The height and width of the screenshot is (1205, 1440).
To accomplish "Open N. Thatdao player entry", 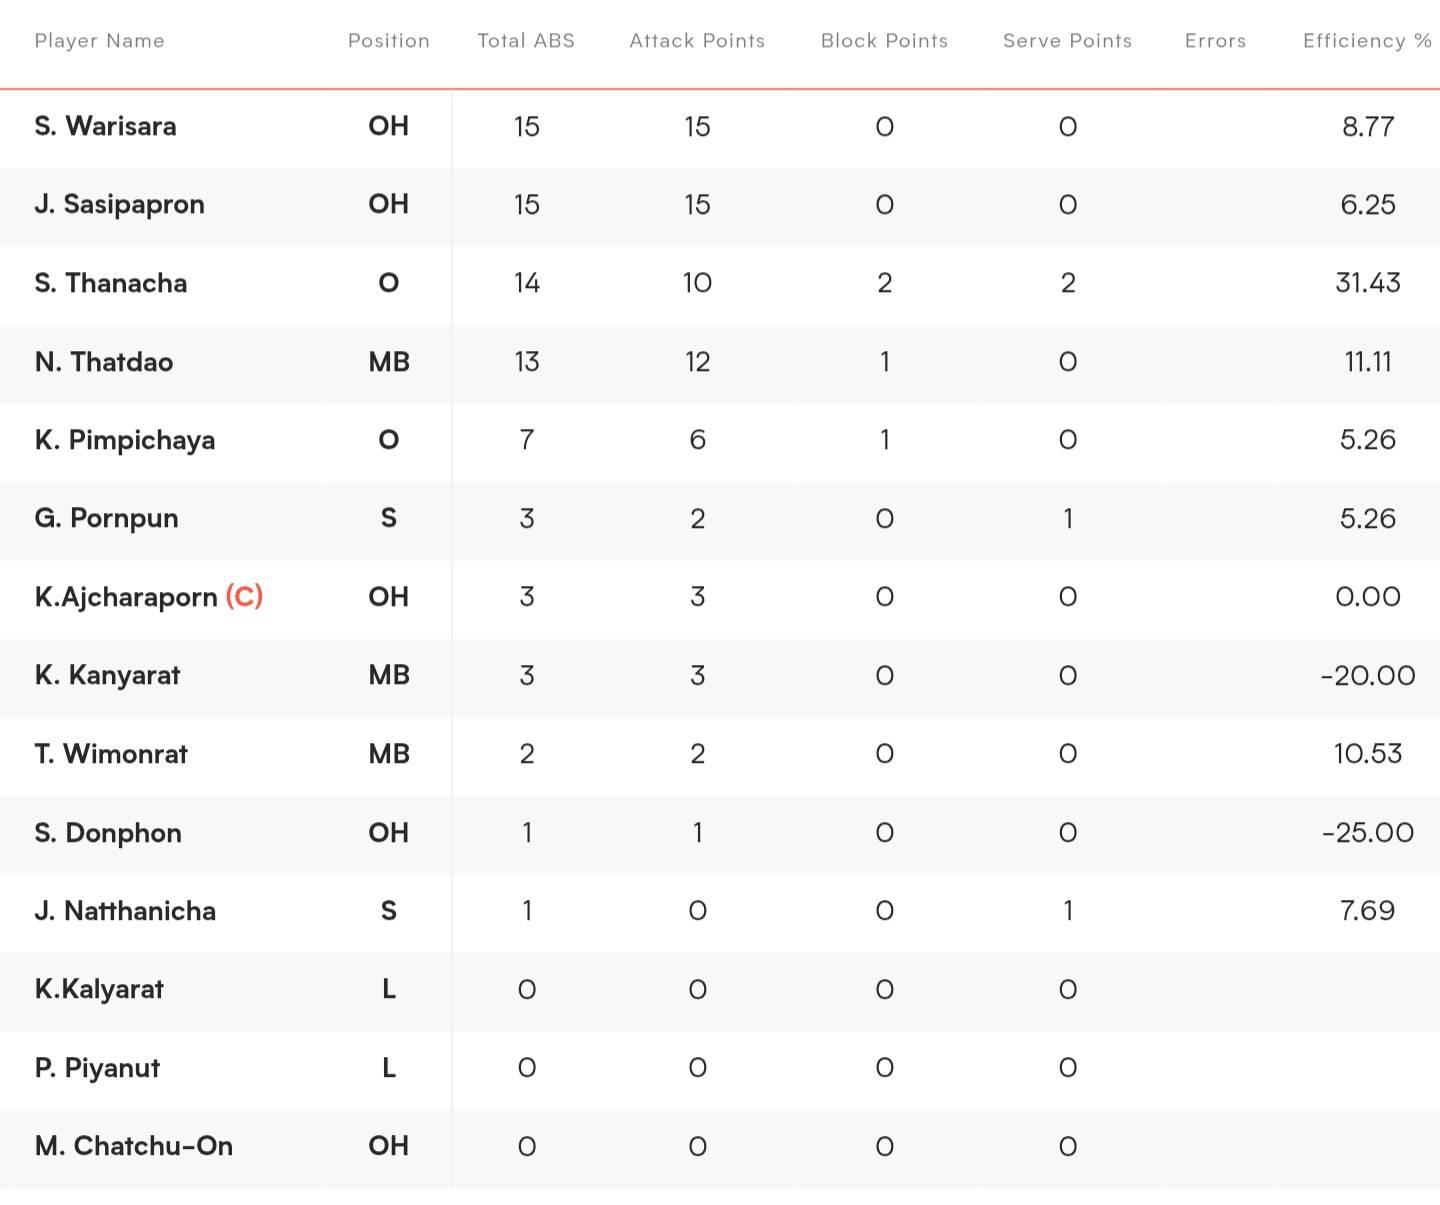I will [720, 362].
